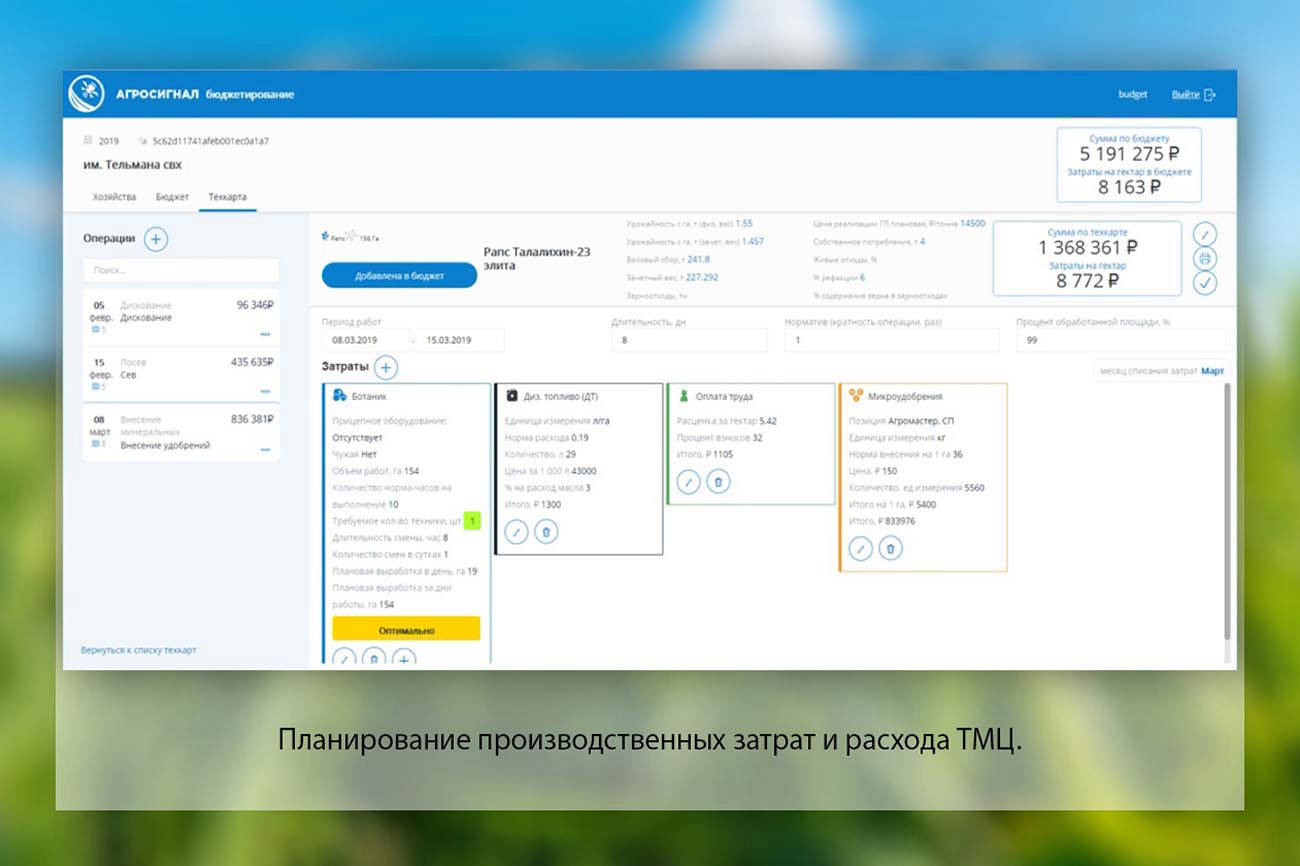Screen dimensions: 1300x866
Task: Switch to the Хозяйства tab
Action: [x=114, y=197]
